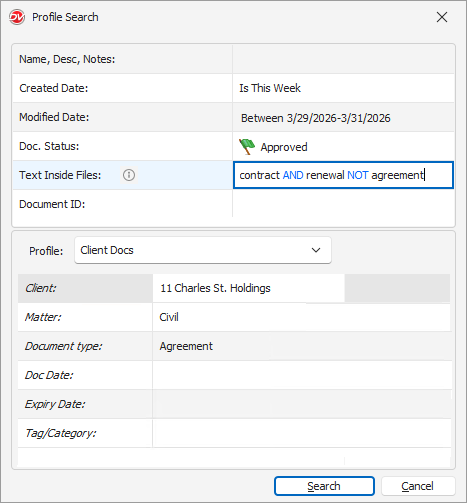Click the Matter: row label
The height and width of the screenshot is (503, 467).
[x=43, y=317]
